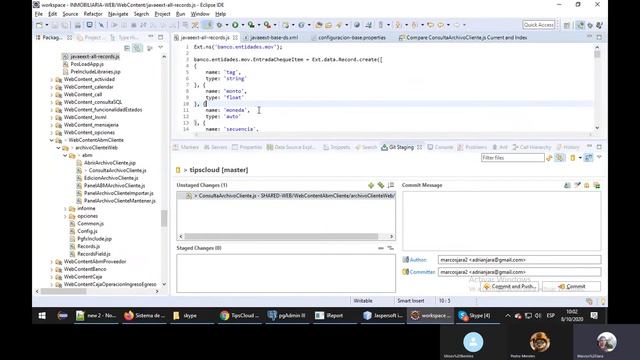This screenshot has height=360, width=640.
Task: Expand the WebContentBanco project
Action: pos(52,269)
